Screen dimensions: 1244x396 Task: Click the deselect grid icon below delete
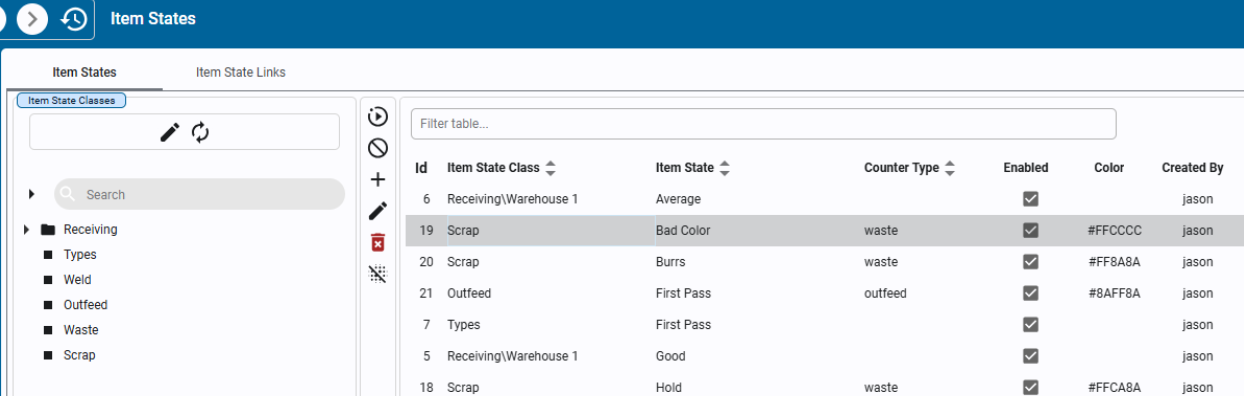point(378,274)
